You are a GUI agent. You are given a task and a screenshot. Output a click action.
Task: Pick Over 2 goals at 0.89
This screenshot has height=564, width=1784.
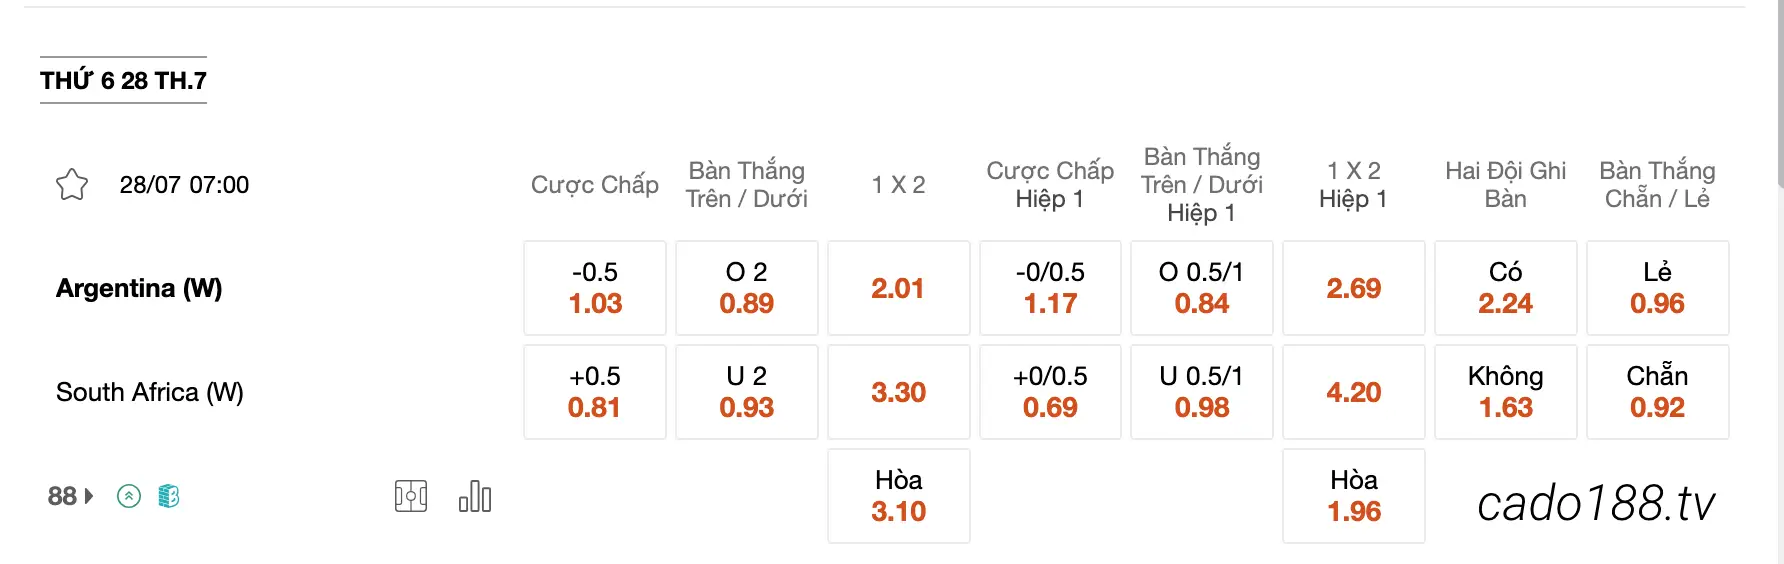747,288
